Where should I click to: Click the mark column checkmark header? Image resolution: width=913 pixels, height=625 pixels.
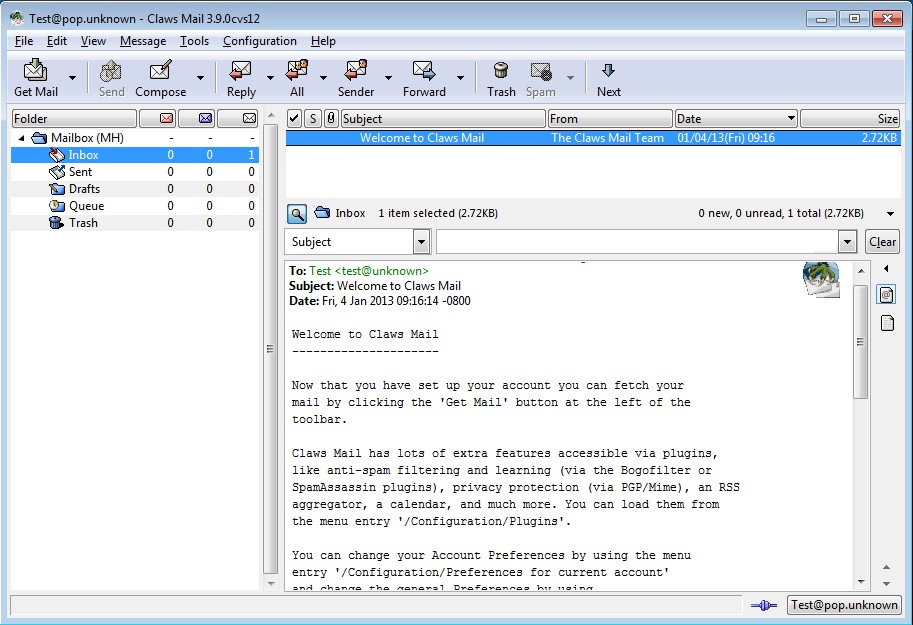click(295, 118)
